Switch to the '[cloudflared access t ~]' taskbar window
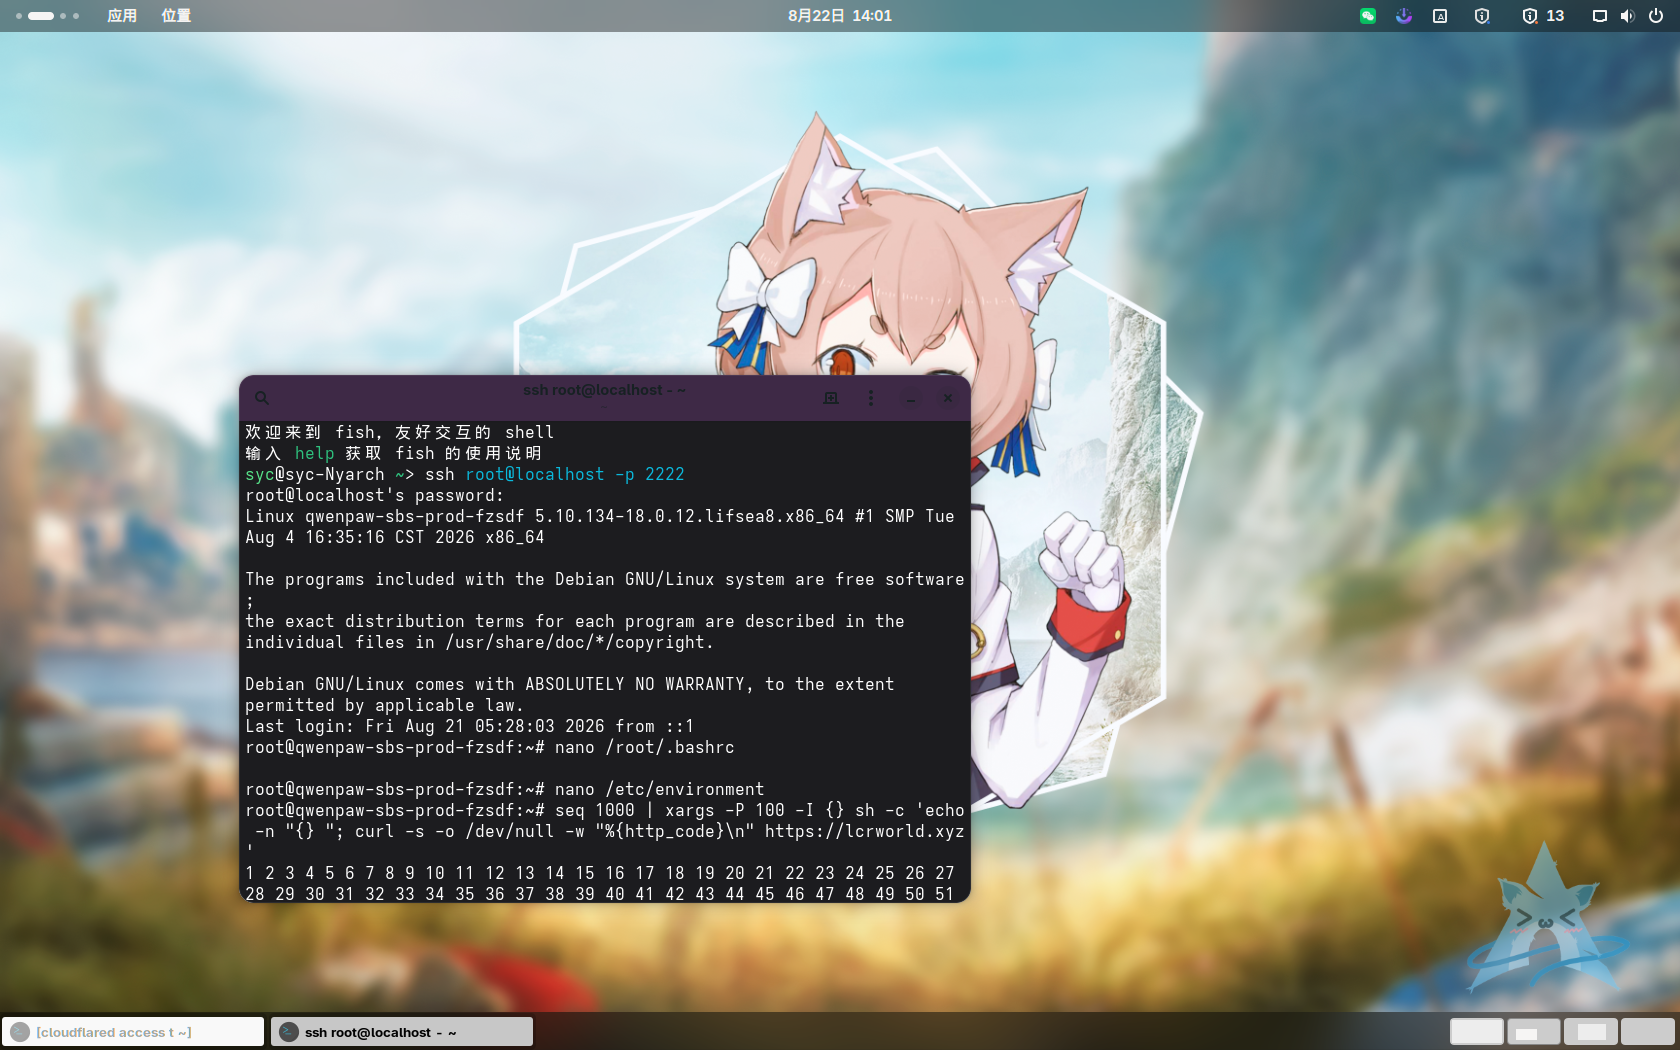The width and height of the screenshot is (1680, 1050). click(133, 1032)
